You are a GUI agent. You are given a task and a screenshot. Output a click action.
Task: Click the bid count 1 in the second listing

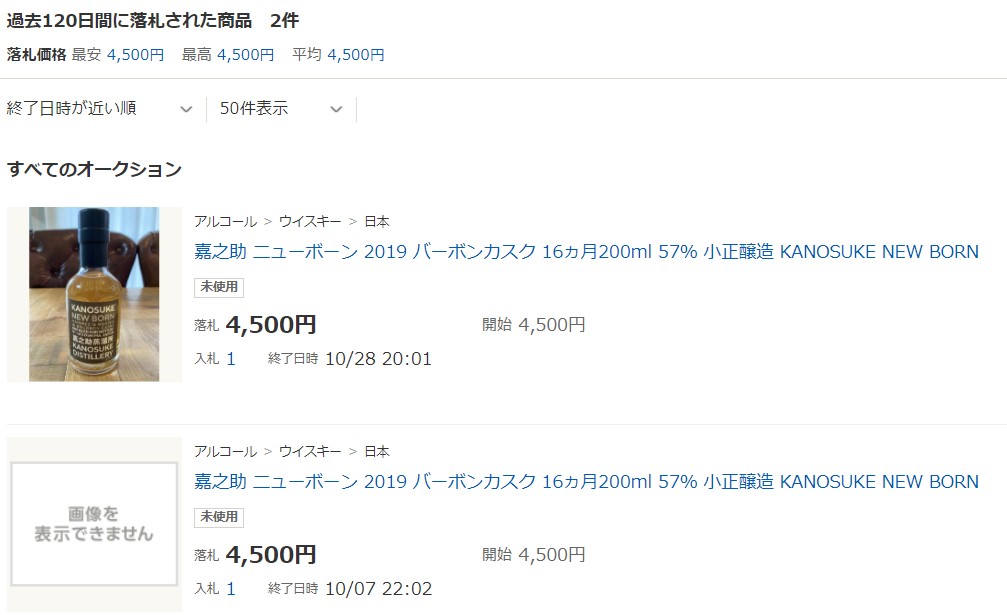point(231,589)
